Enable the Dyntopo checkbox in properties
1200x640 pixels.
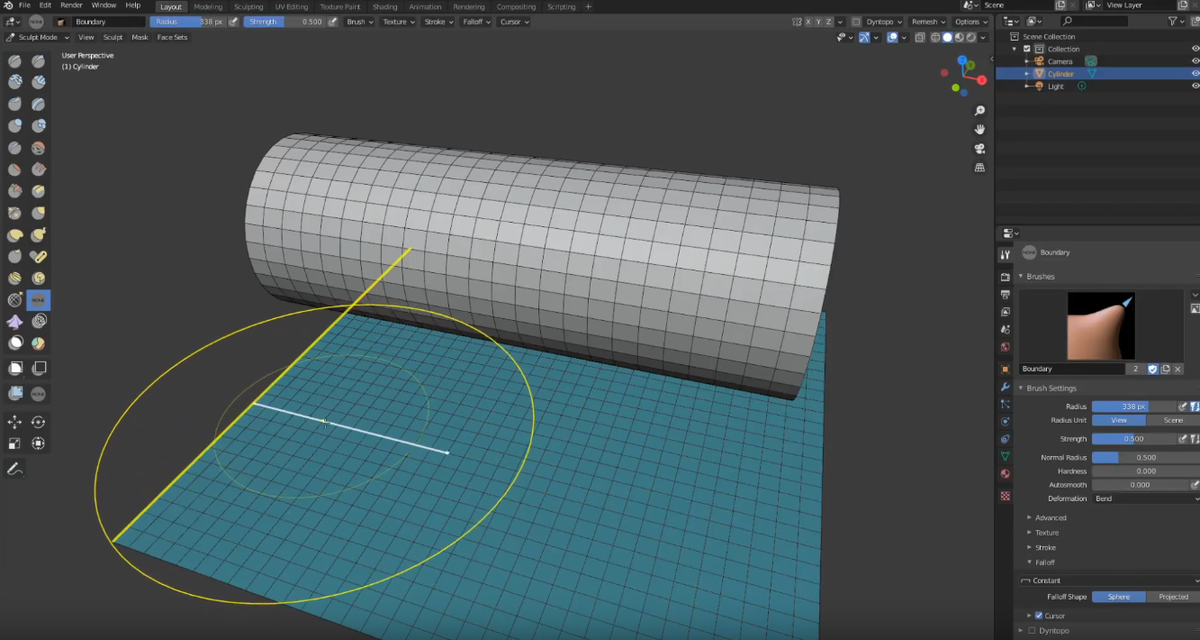pyautogui.click(x=1031, y=630)
